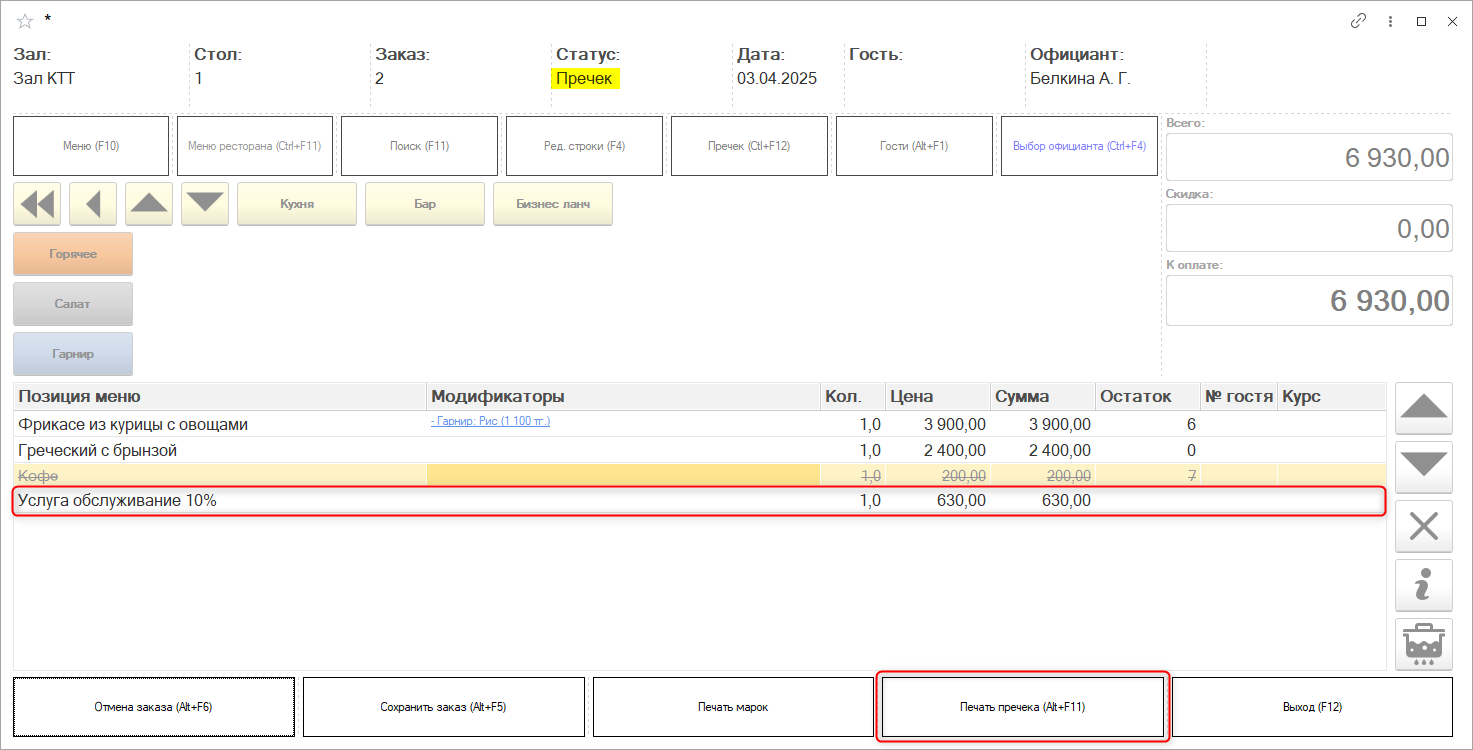Open item information with the i button

(x=1423, y=585)
